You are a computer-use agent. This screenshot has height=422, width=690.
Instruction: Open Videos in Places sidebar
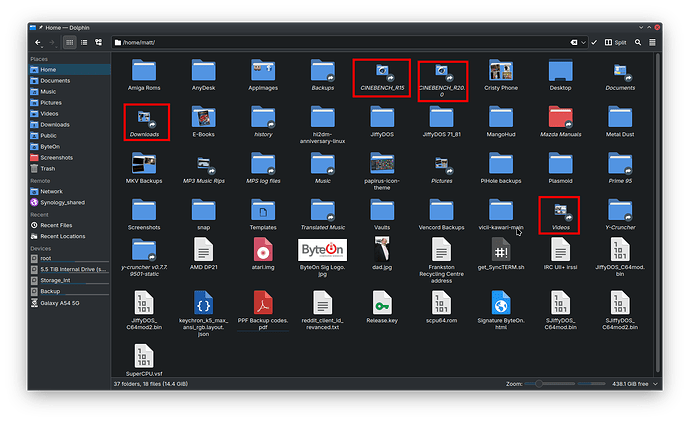pos(70,114)
